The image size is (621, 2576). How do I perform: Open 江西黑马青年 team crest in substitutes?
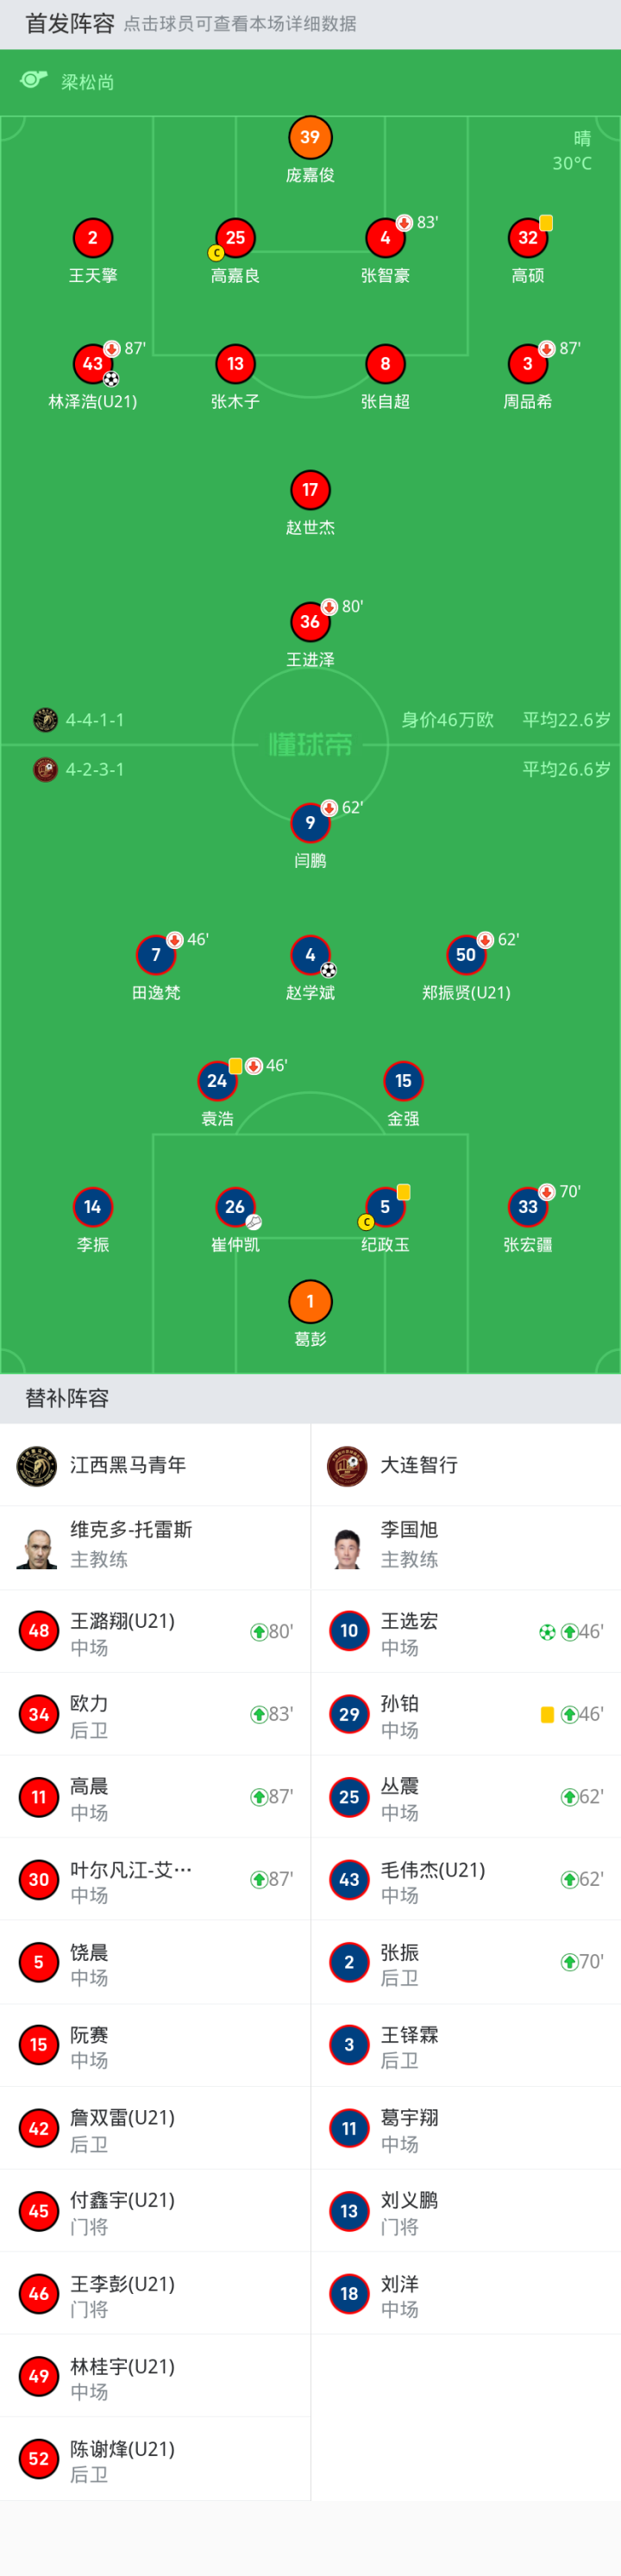(x=37, y=1466)
